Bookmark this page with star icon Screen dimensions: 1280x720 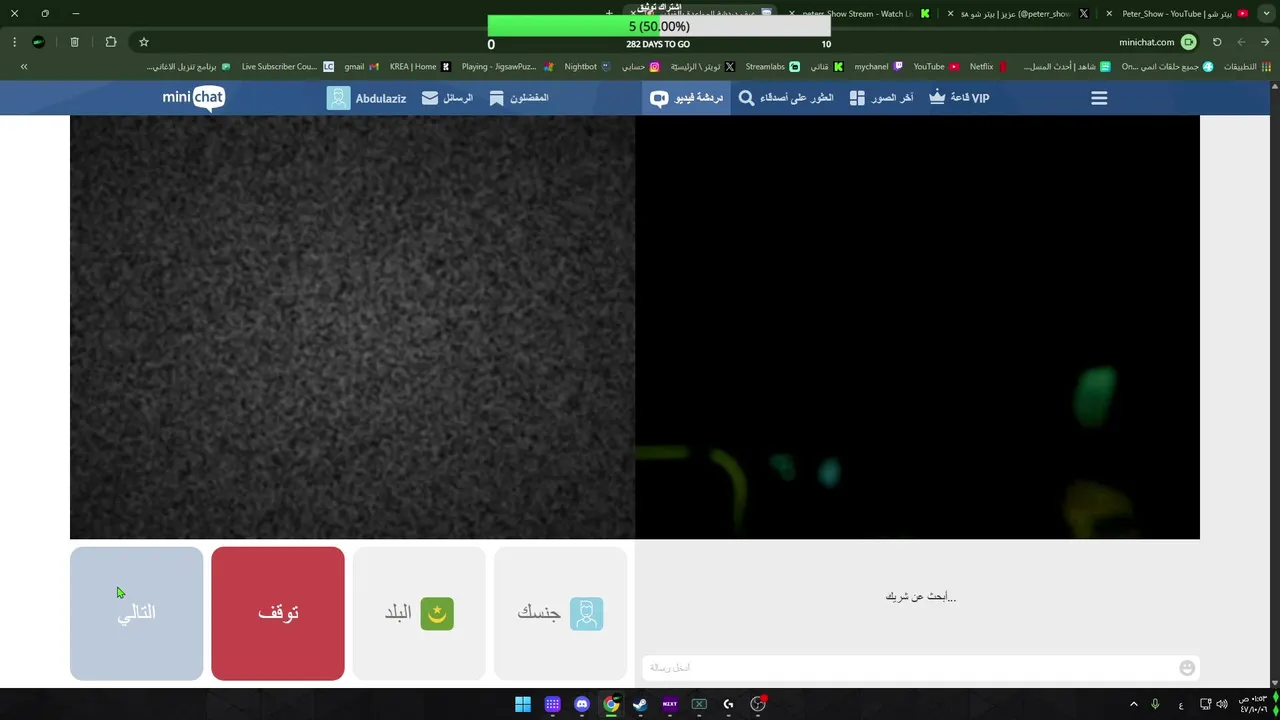click(144, 42)
